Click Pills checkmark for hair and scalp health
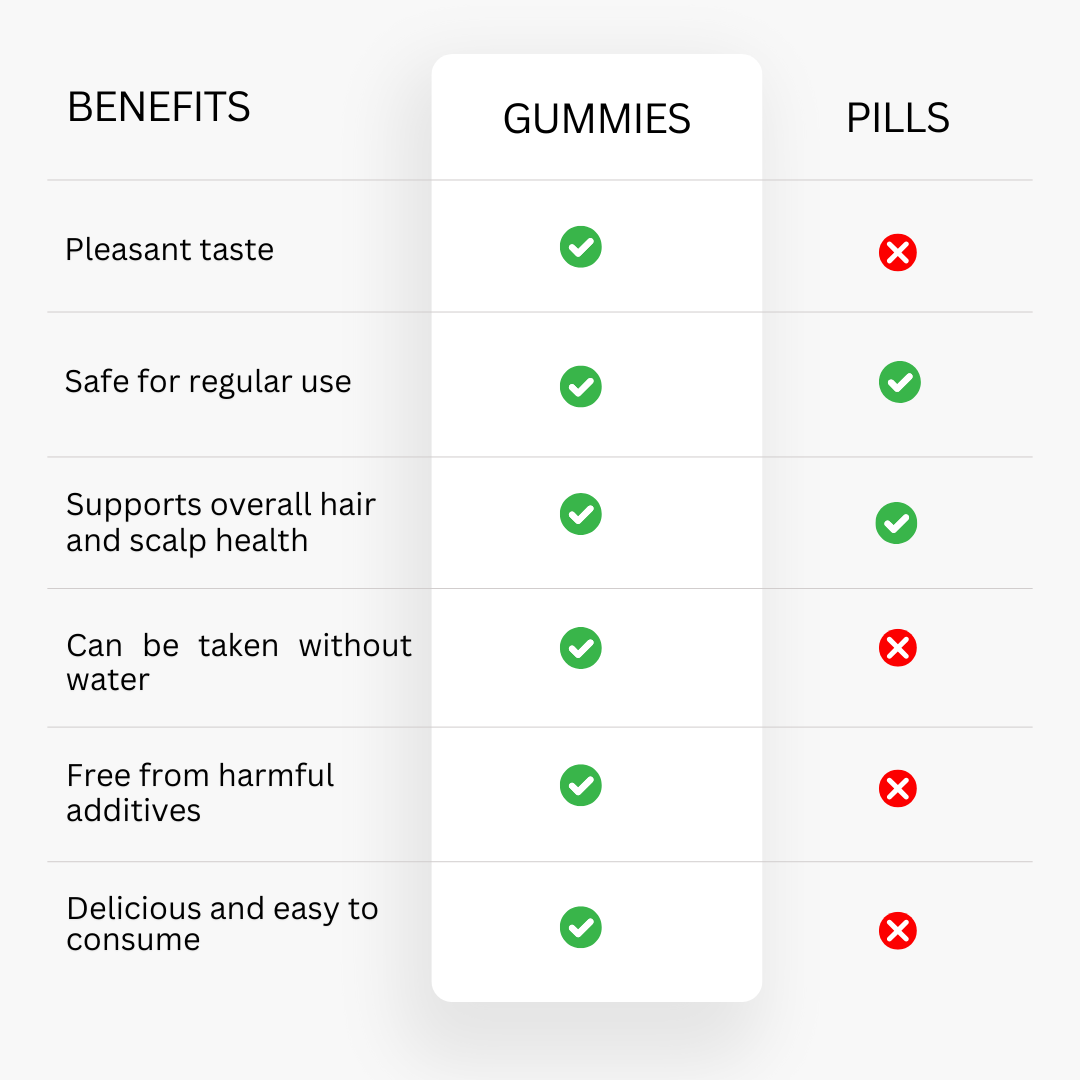The height and width of the screenshot is (1080, 1080). pyautogui.click(x=896, y=523)
